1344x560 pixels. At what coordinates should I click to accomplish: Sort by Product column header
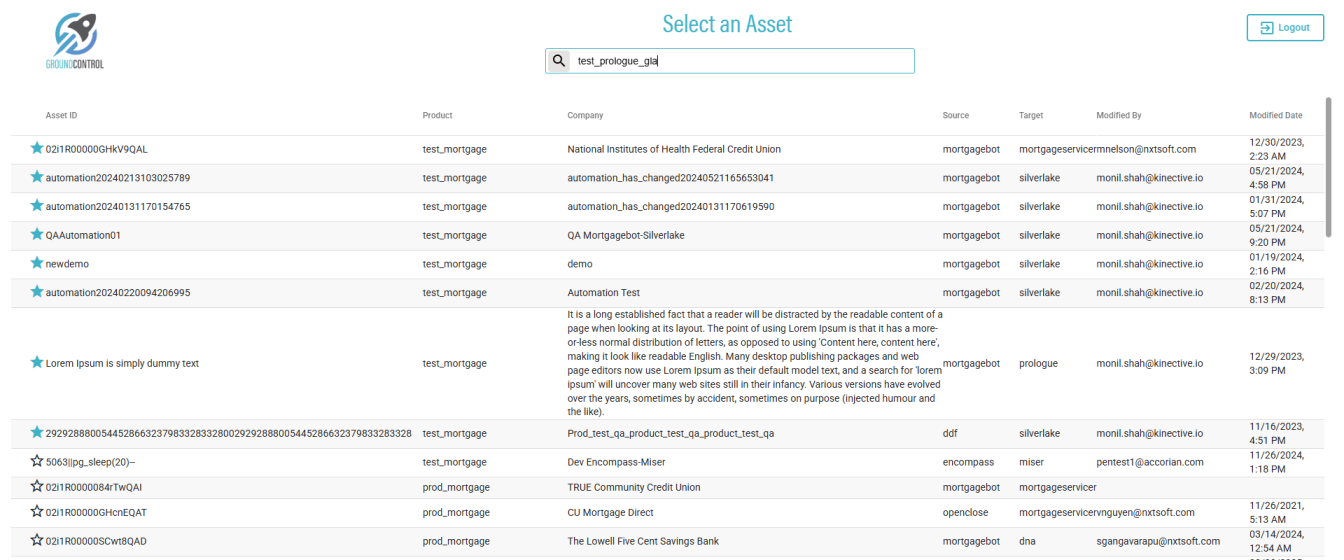[x=437, y=116]
